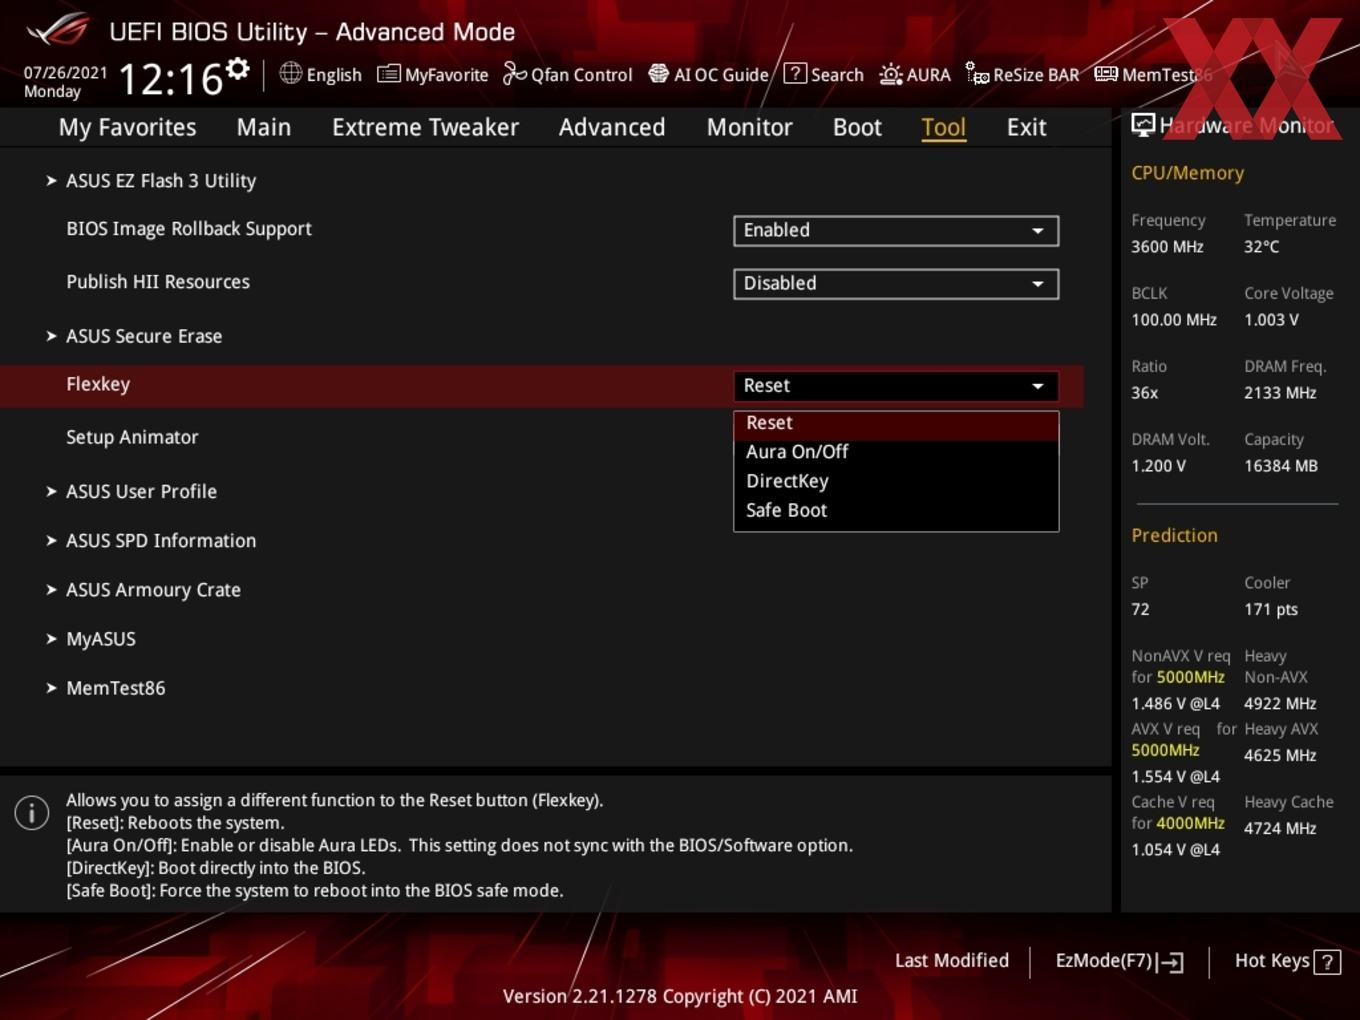Open the Advanced tab

(x=612, y=128)
